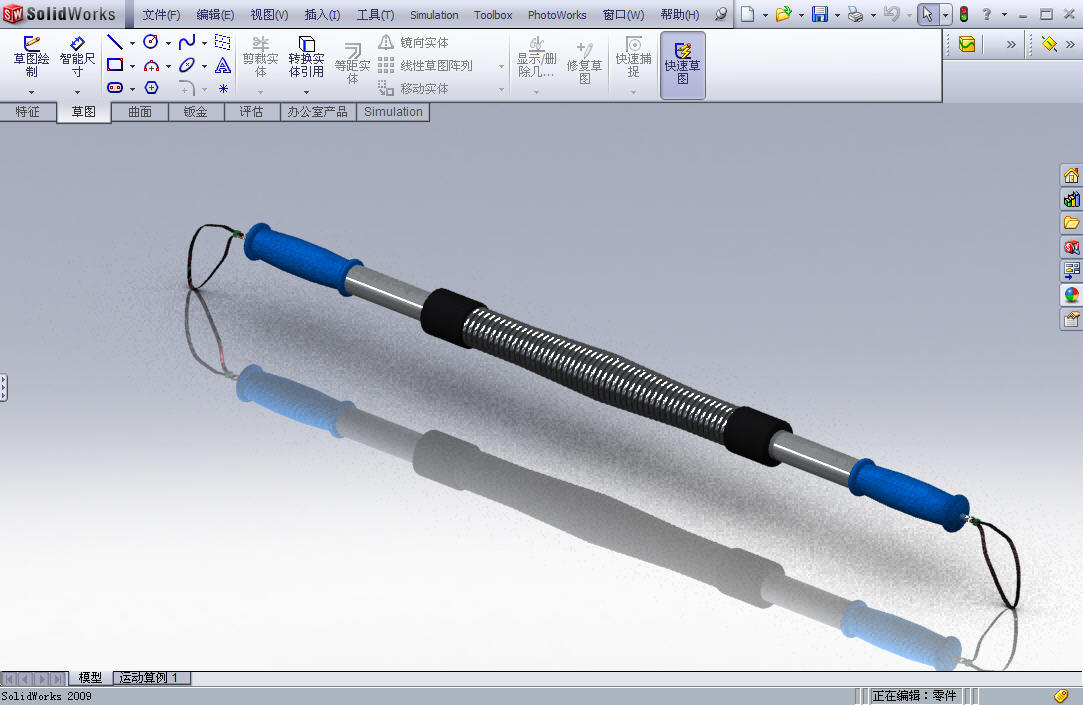Select the Arc sketch tool
Viewport: 1083px width, 705px height.
(151, 66)
